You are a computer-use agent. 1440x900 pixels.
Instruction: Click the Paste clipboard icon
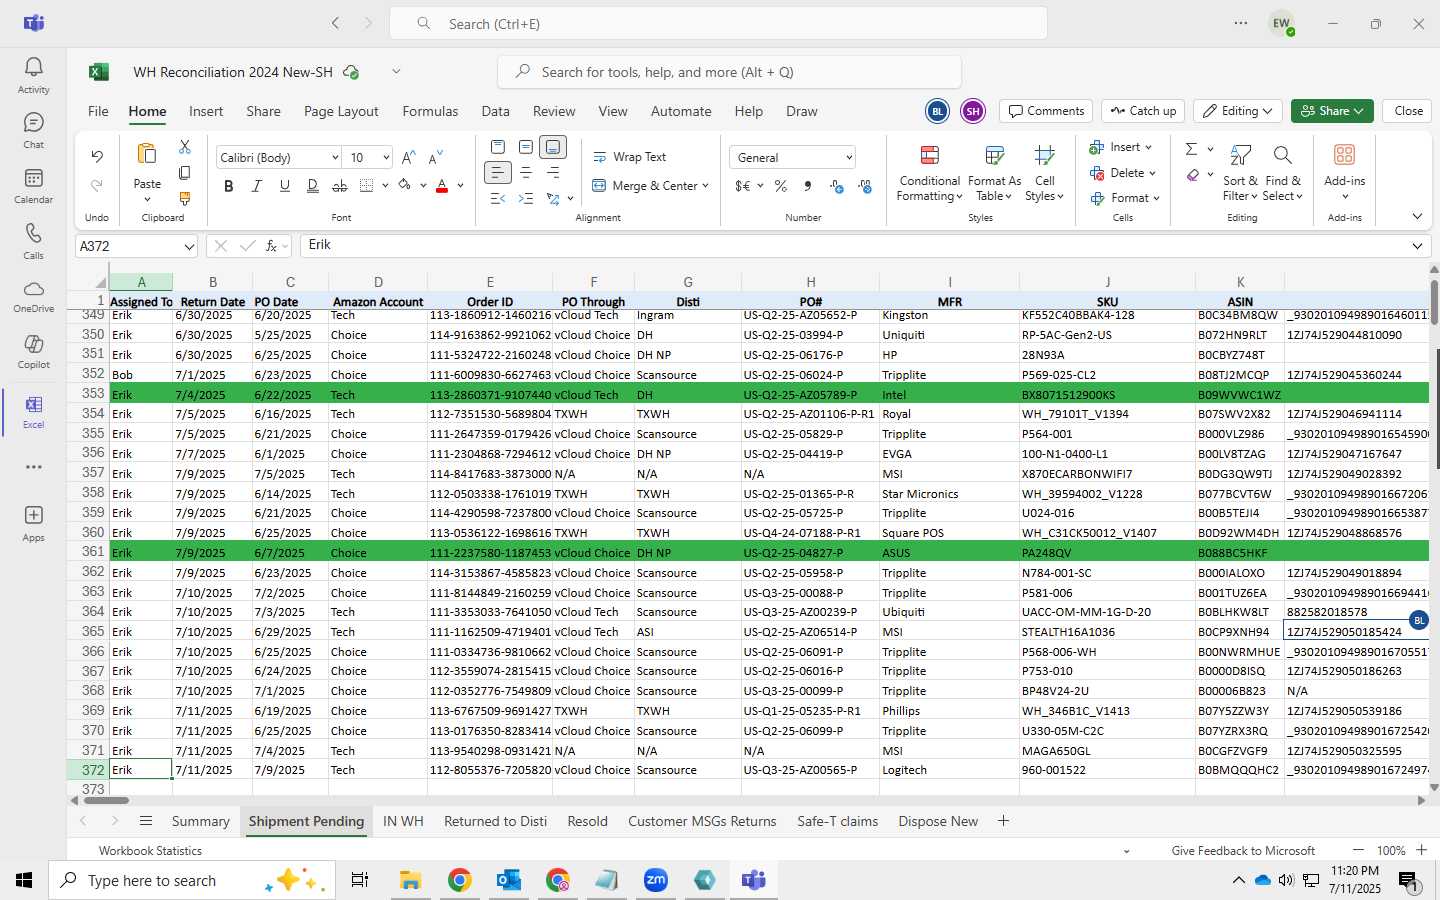tap(147, 154)
